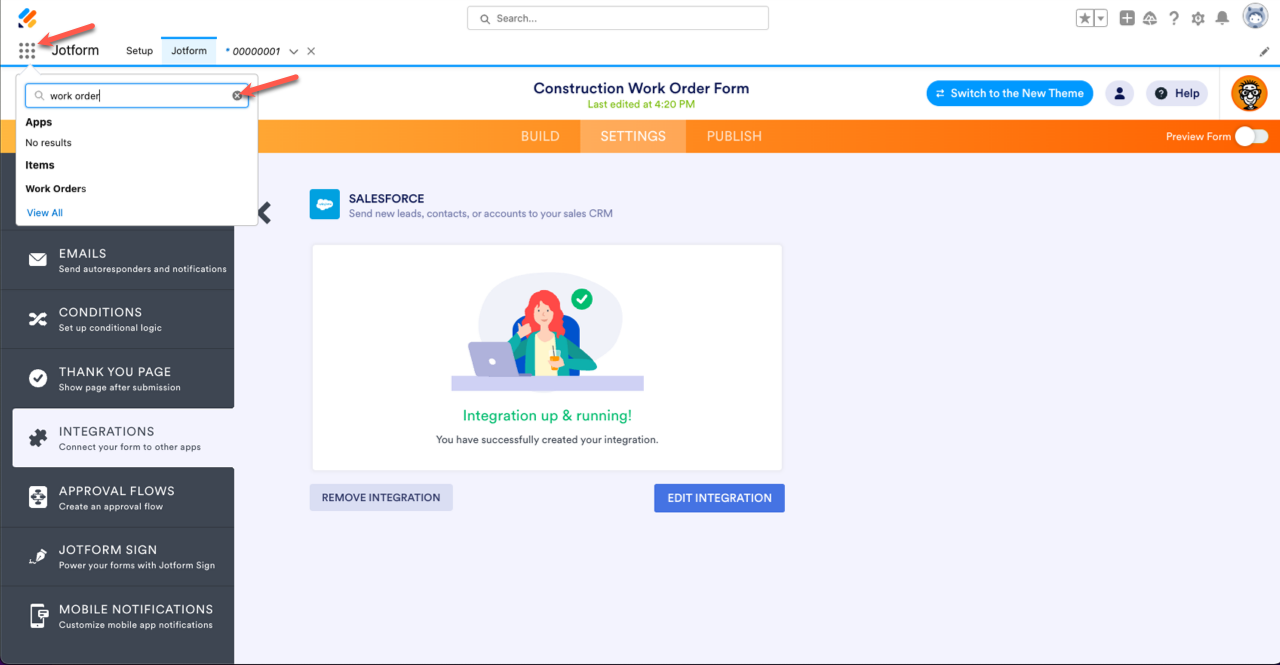
Task: Toggle the Preview Form switch
Action: point(1251,137)
